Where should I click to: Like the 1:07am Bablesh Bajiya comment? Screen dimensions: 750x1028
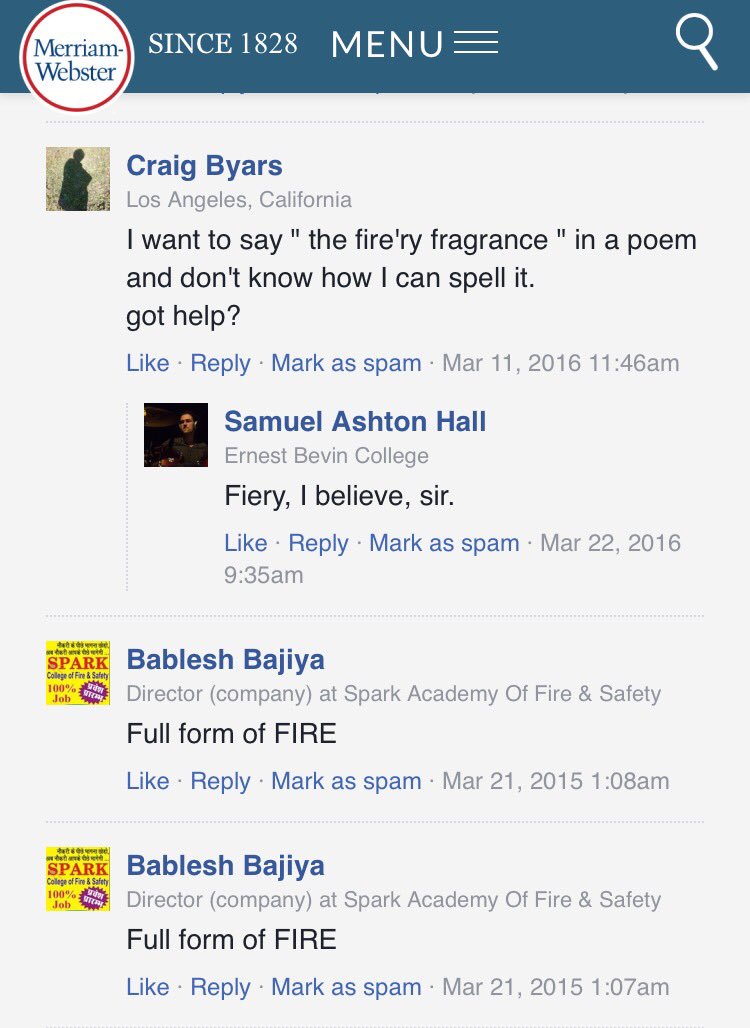(x=148, y=987)
